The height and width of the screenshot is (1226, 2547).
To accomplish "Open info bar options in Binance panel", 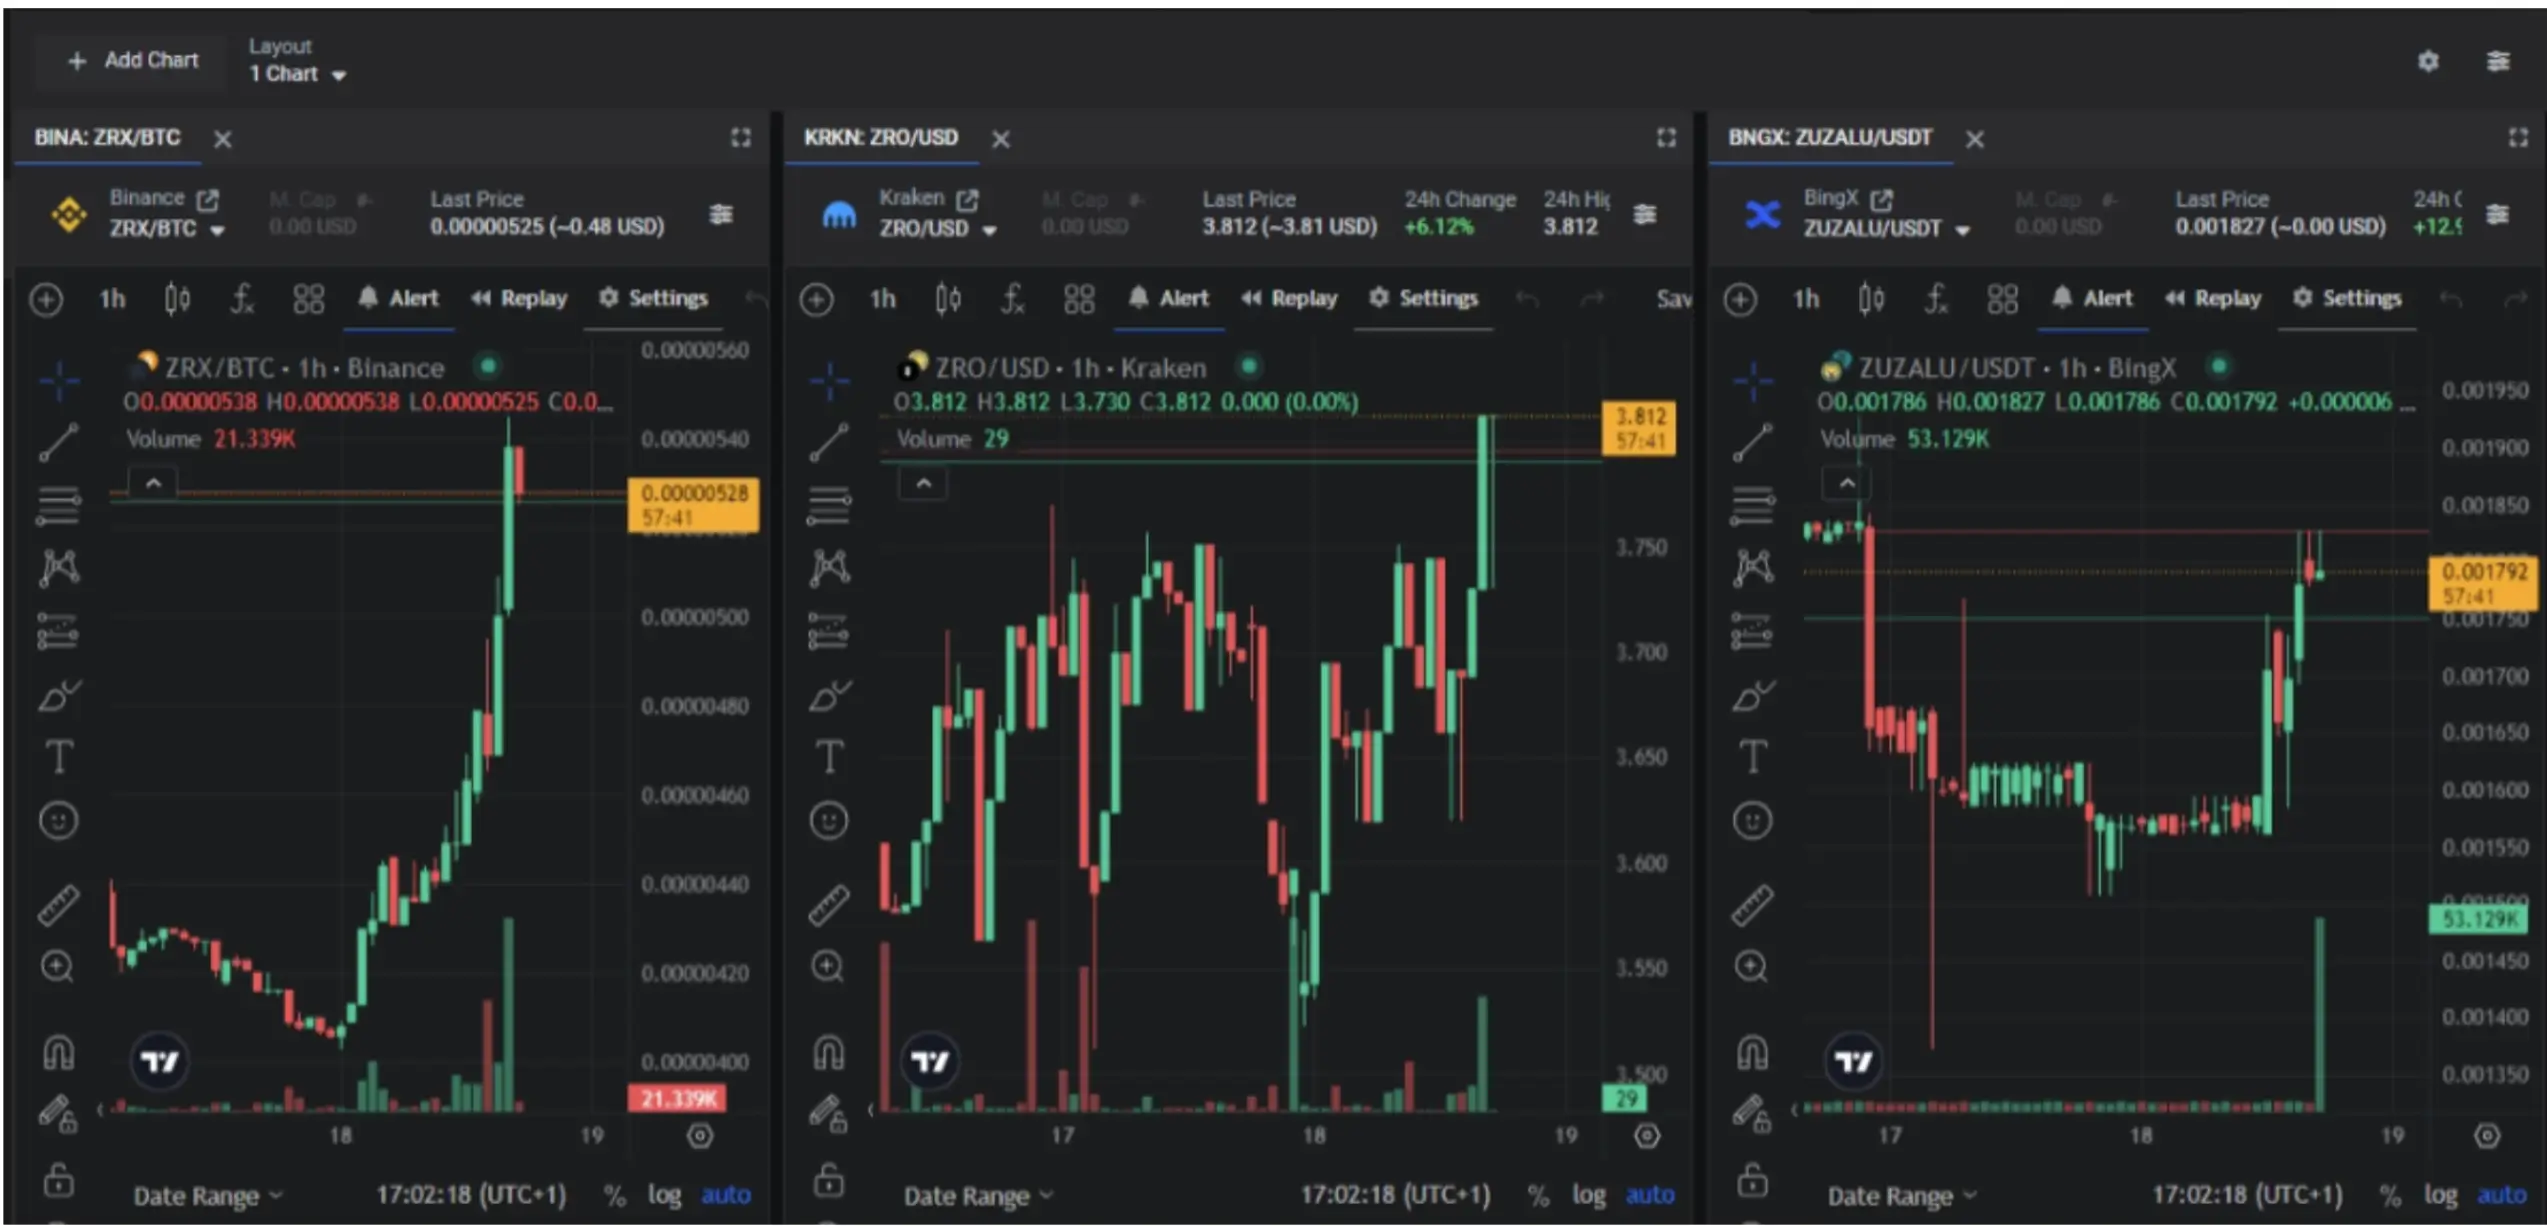I will point(721,214).
